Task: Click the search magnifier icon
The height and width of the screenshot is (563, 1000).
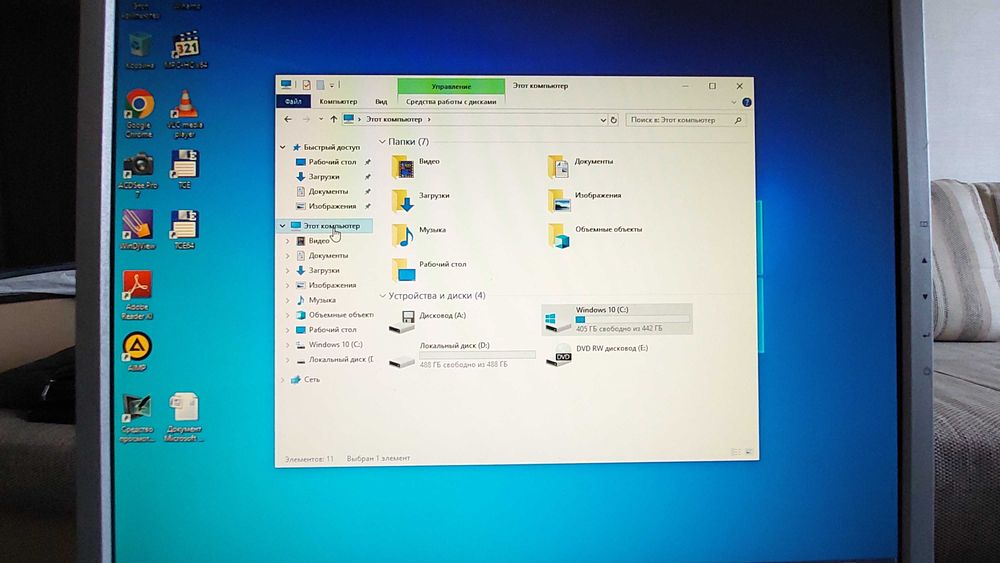Action: [738, 120]
